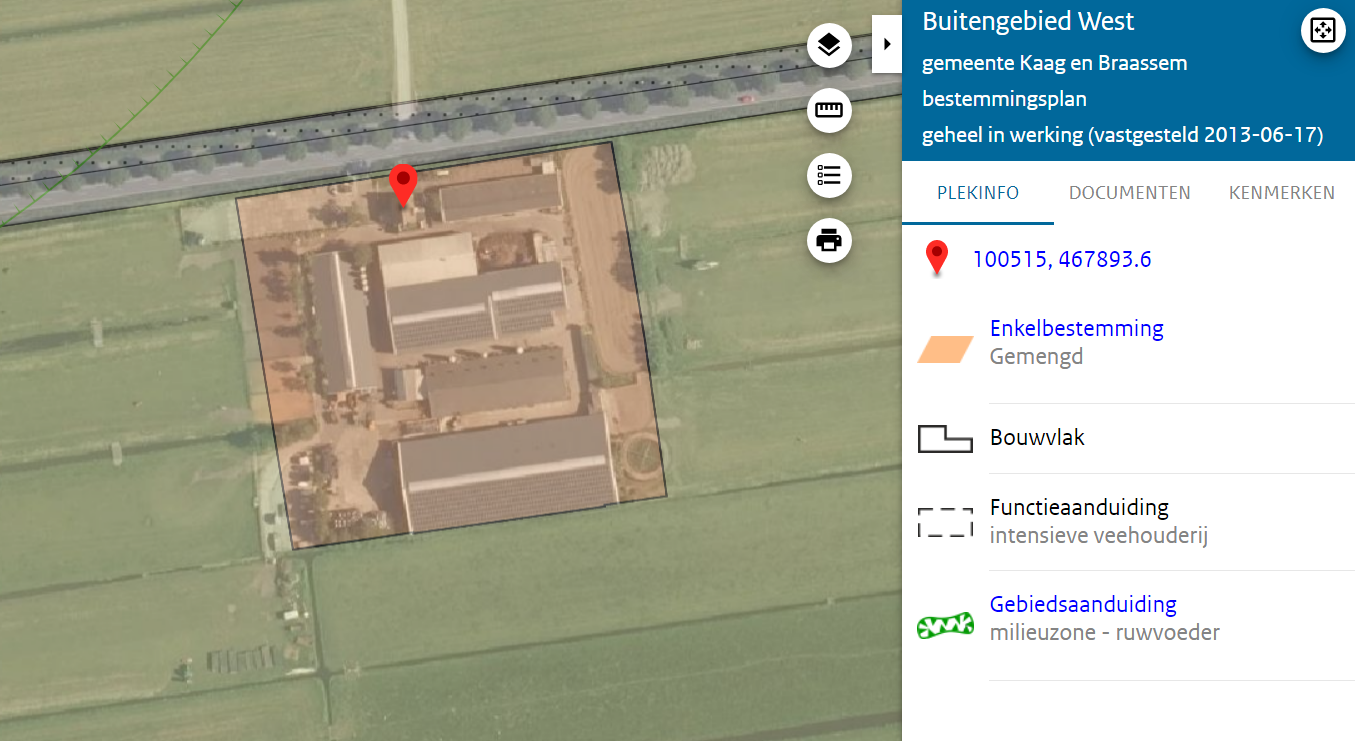The width and height of the screenshot is (1355, 741).
Task: Click the Functieaanduiding dashed-border symbol
Action: coord(945,521)
